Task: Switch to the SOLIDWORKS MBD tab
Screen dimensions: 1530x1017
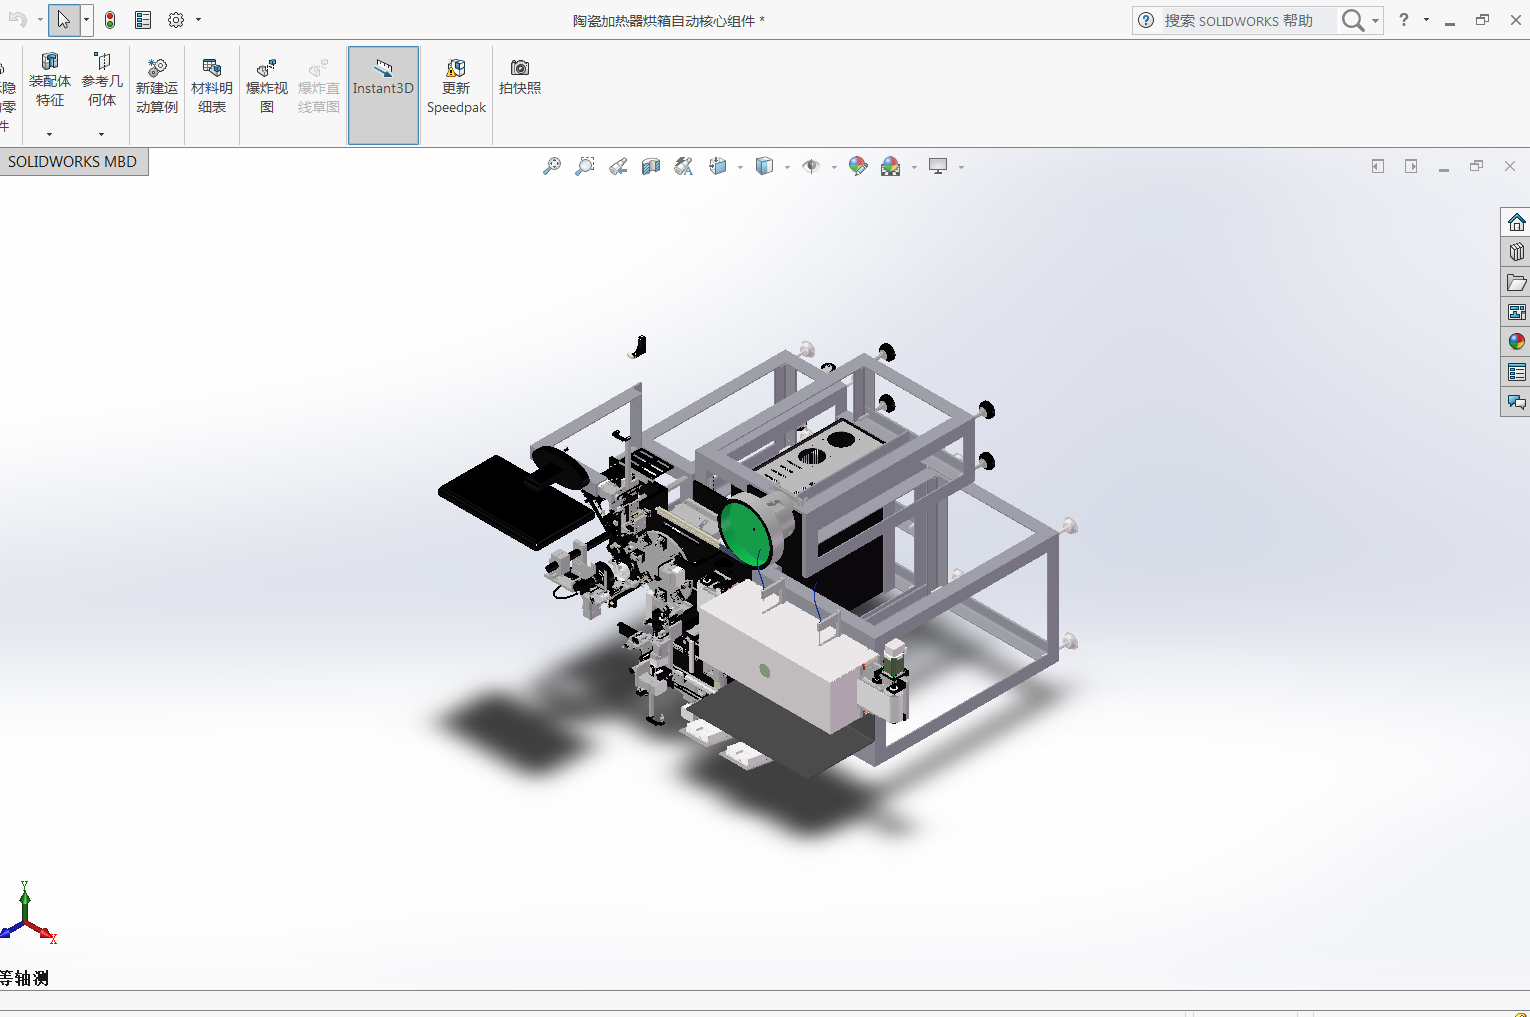Action: (73, 162)
